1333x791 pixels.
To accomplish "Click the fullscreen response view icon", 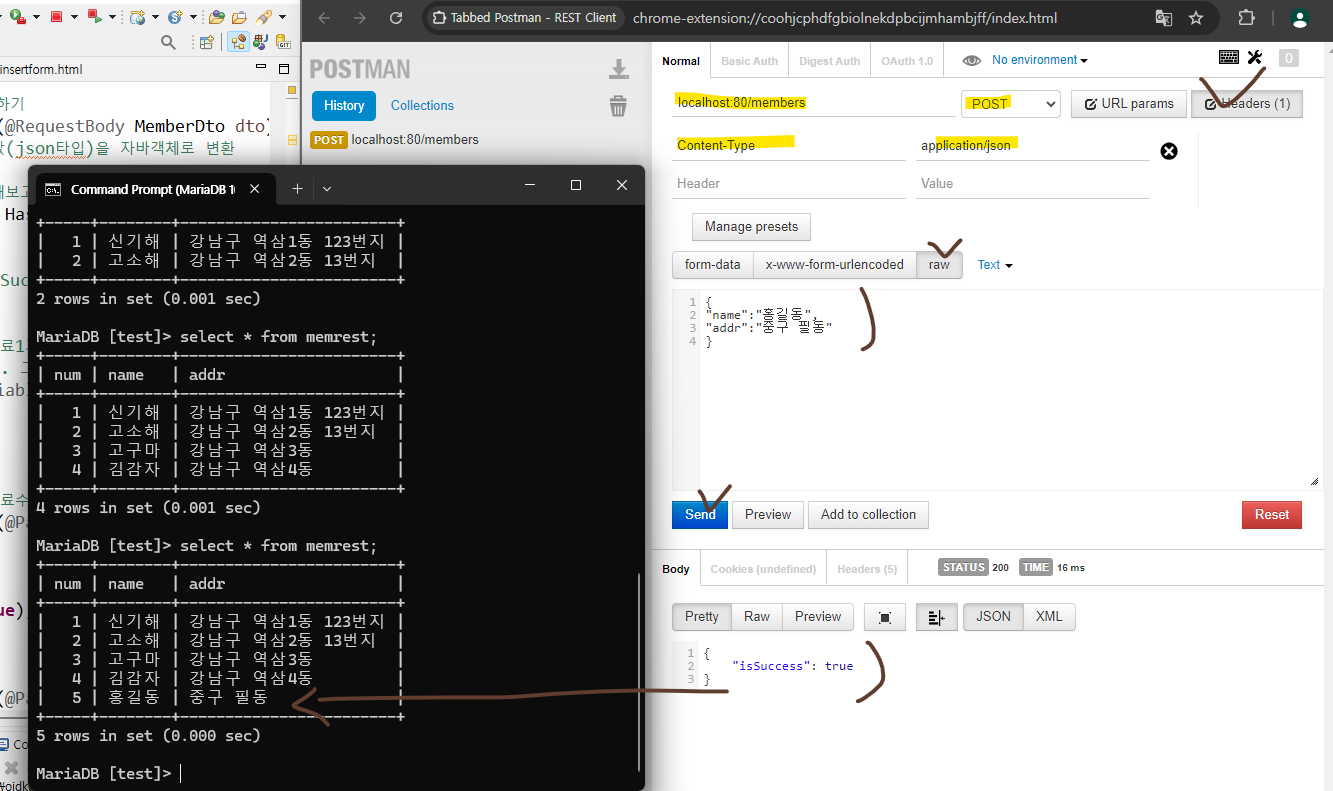I will 885,618.
